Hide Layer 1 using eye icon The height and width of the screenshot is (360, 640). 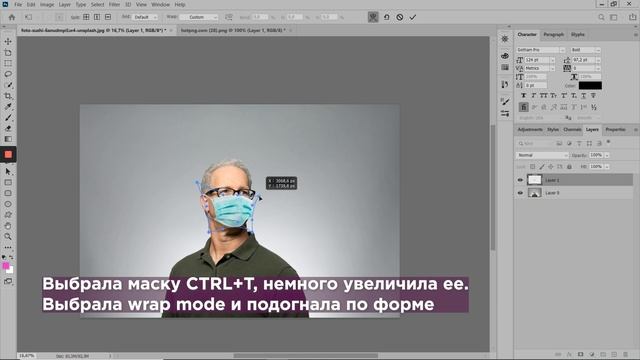click(x=520, y=180)
